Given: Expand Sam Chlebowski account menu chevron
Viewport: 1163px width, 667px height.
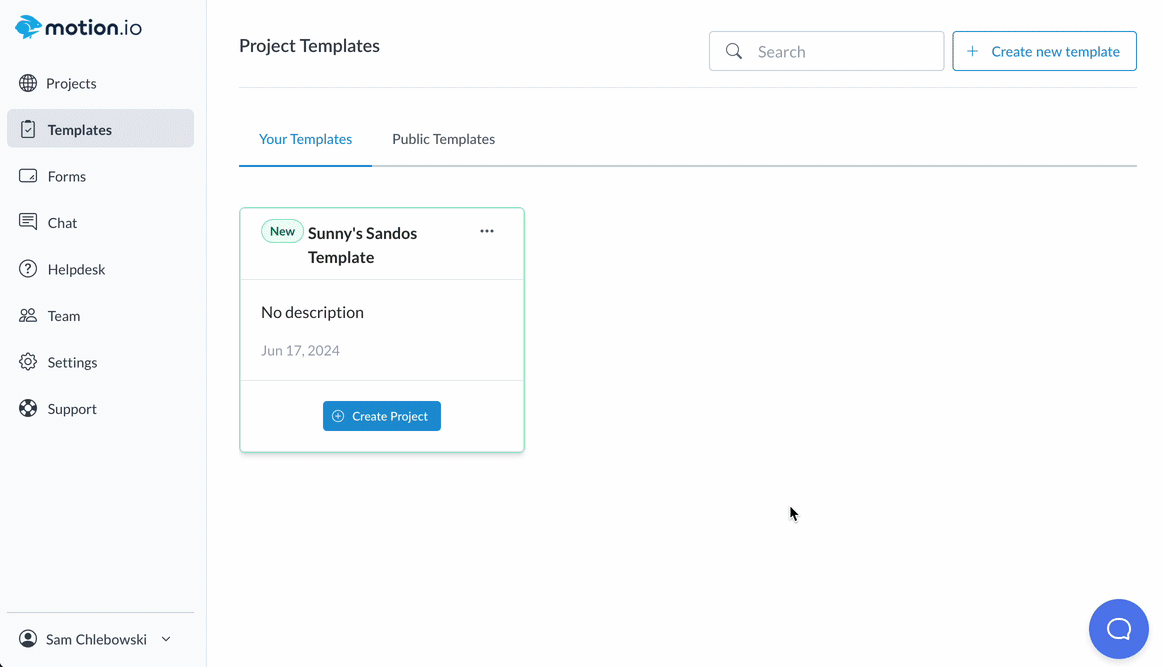Looking at the screenshot, I should [x=166, y=639].
